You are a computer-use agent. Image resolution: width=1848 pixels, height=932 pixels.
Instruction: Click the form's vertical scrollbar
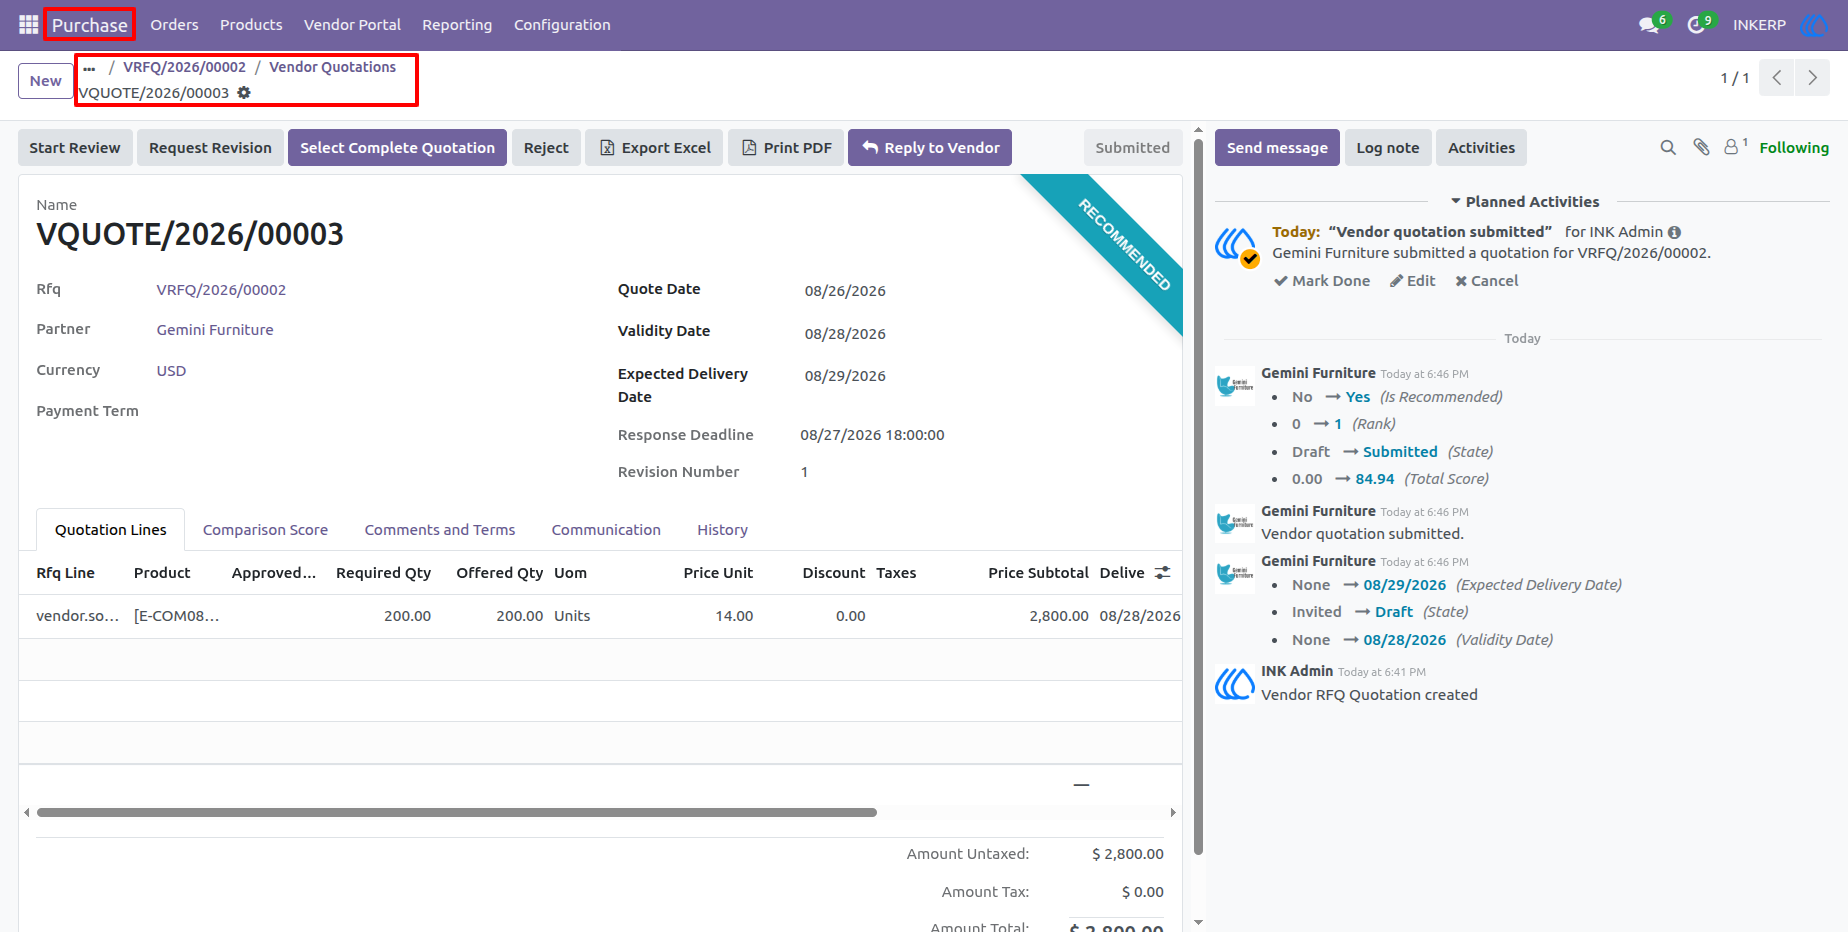coord(1198,495)
